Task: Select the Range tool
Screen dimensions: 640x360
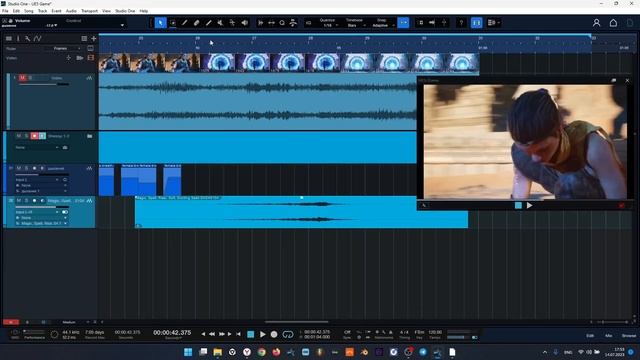Action: pos(173,23)
